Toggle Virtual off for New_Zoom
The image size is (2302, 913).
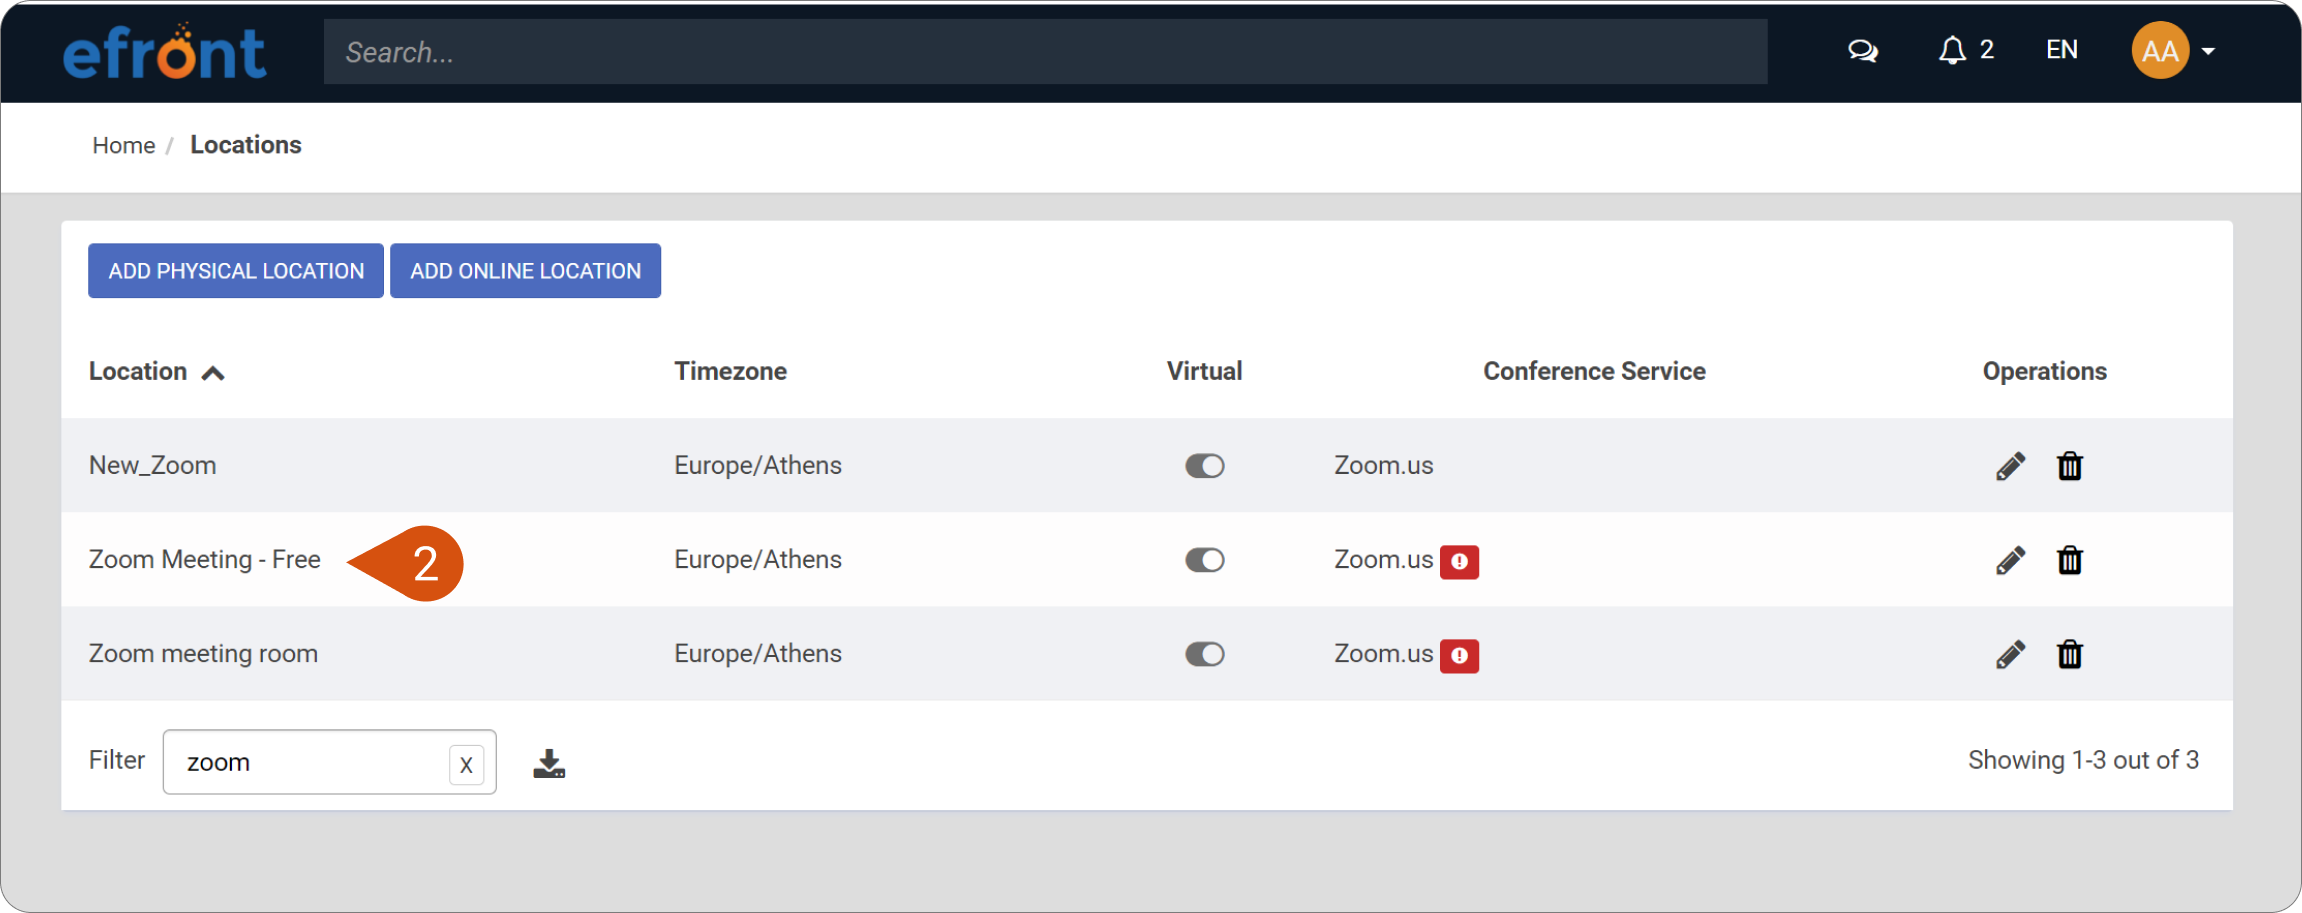click(1204, 465)
